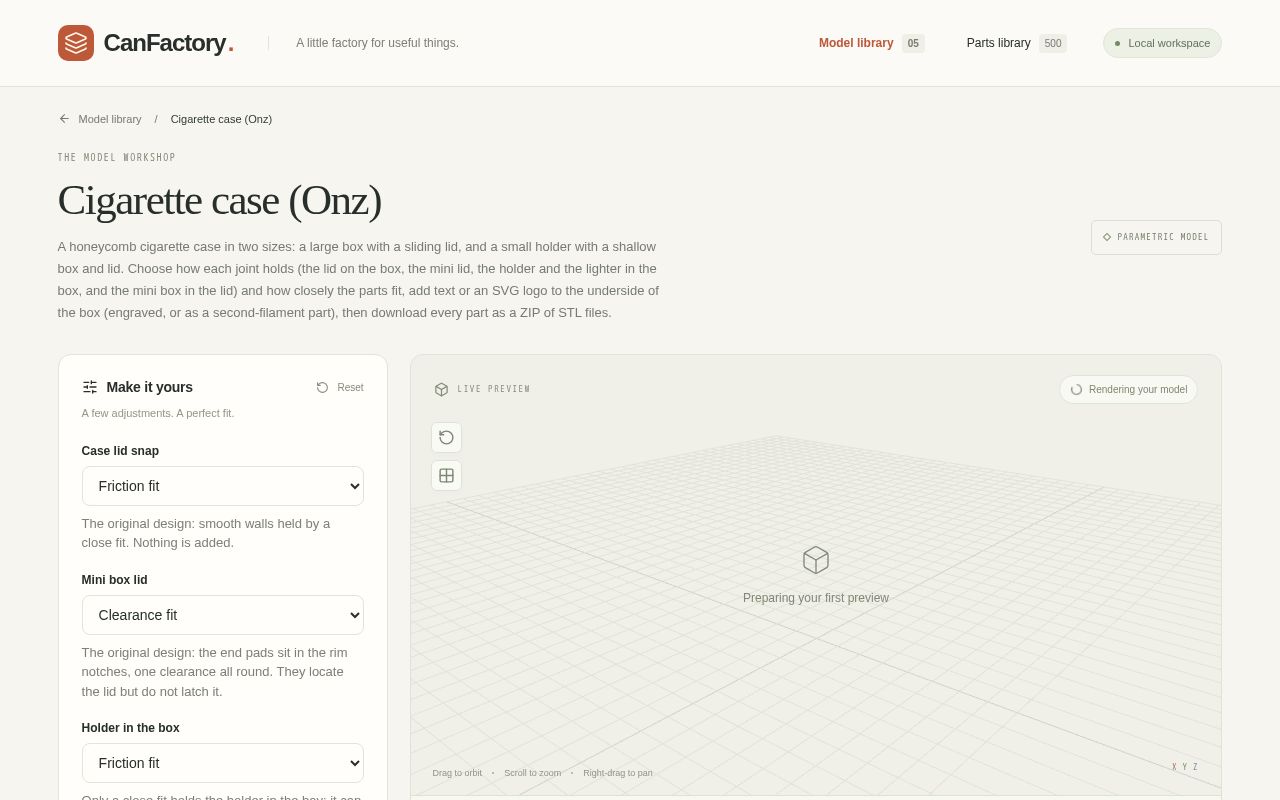Click the CanFactory stacked-layers logo icon
This screenshot has width=1280, height=800.
pyautogui.click(x=76, y=43)
